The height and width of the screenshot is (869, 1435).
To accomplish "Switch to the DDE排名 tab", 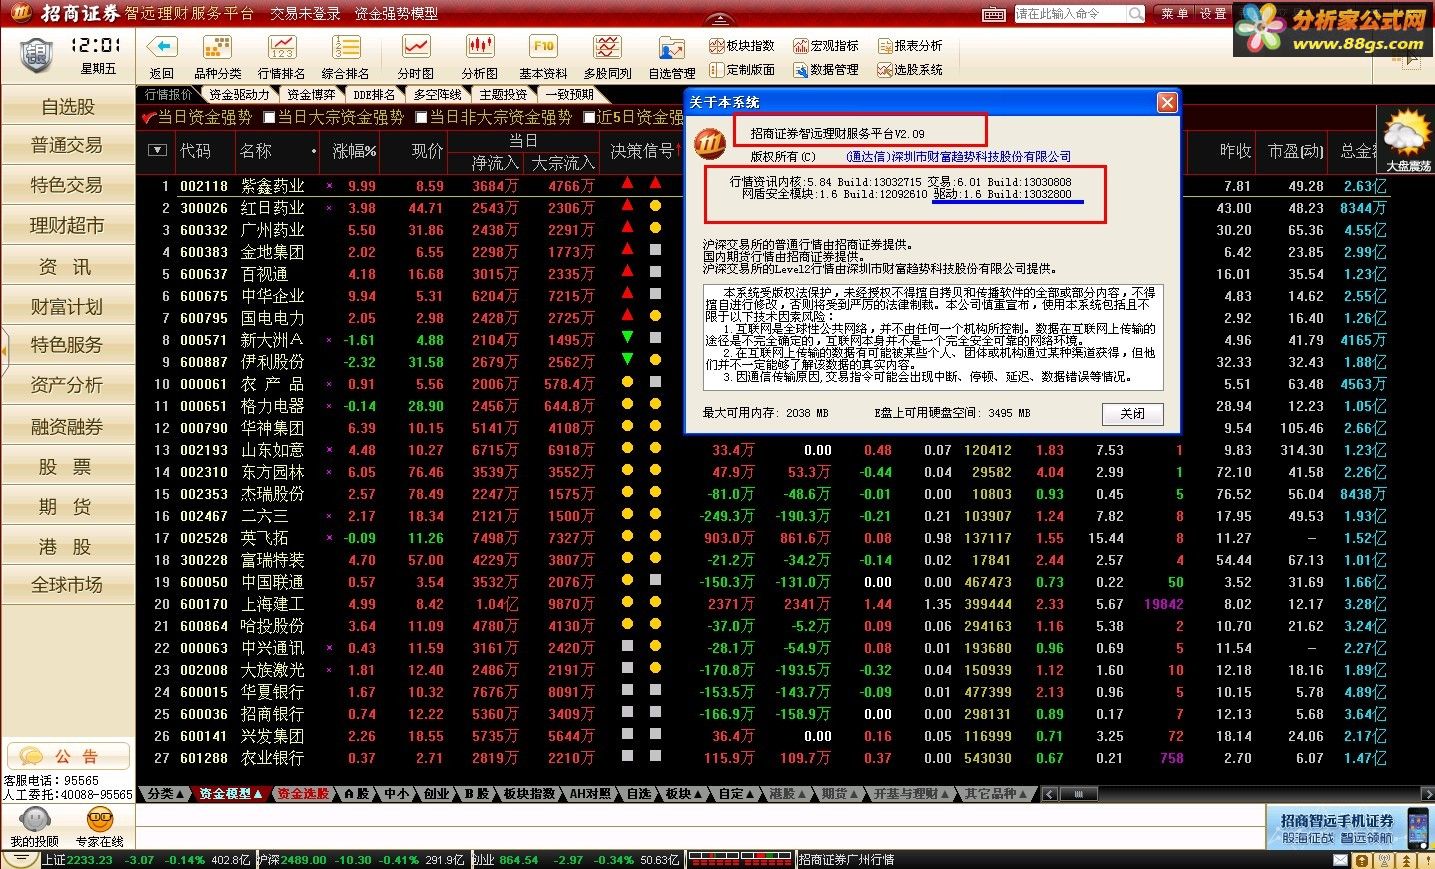I will (375, 95).
